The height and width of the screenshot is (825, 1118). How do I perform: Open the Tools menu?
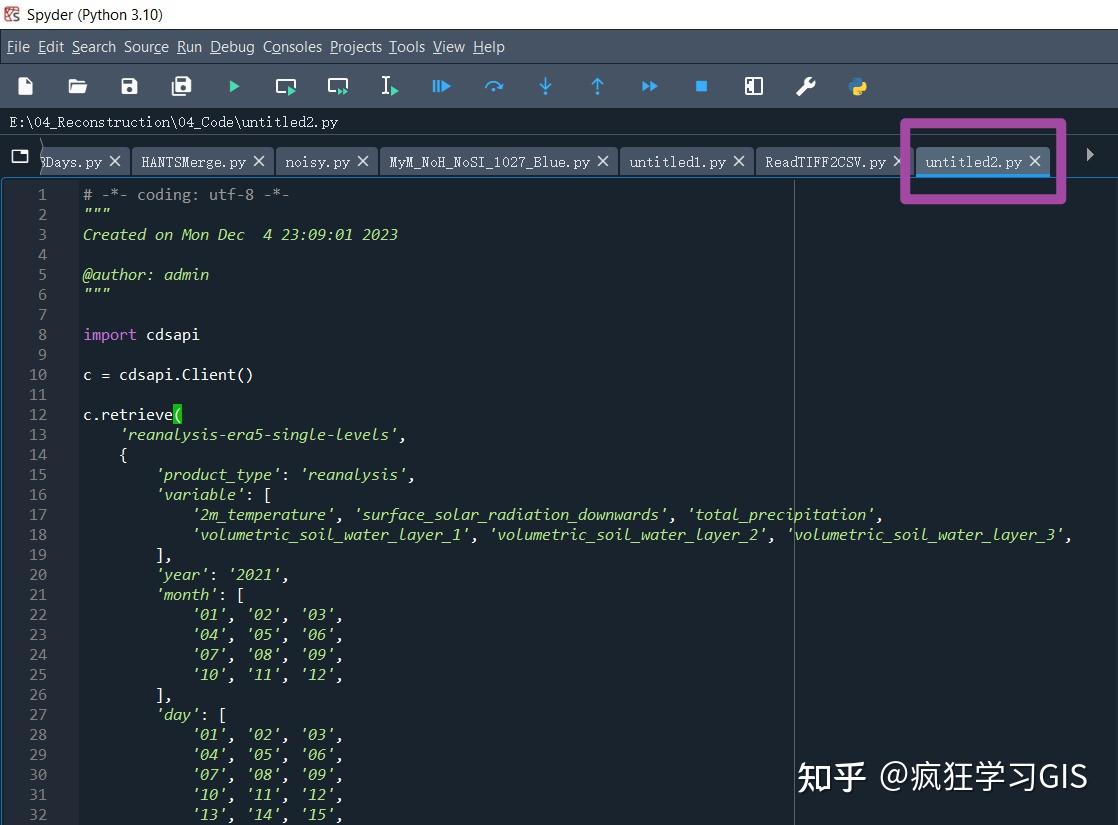pyautogui.click(x=406, y=47)
